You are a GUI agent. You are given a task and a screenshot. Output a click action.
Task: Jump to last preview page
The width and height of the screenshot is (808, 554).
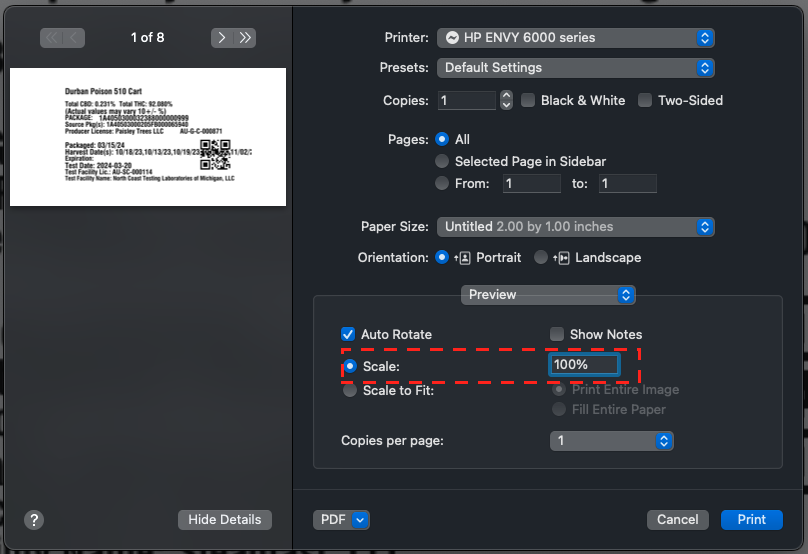pyautogui.click(x=245, y=38)
